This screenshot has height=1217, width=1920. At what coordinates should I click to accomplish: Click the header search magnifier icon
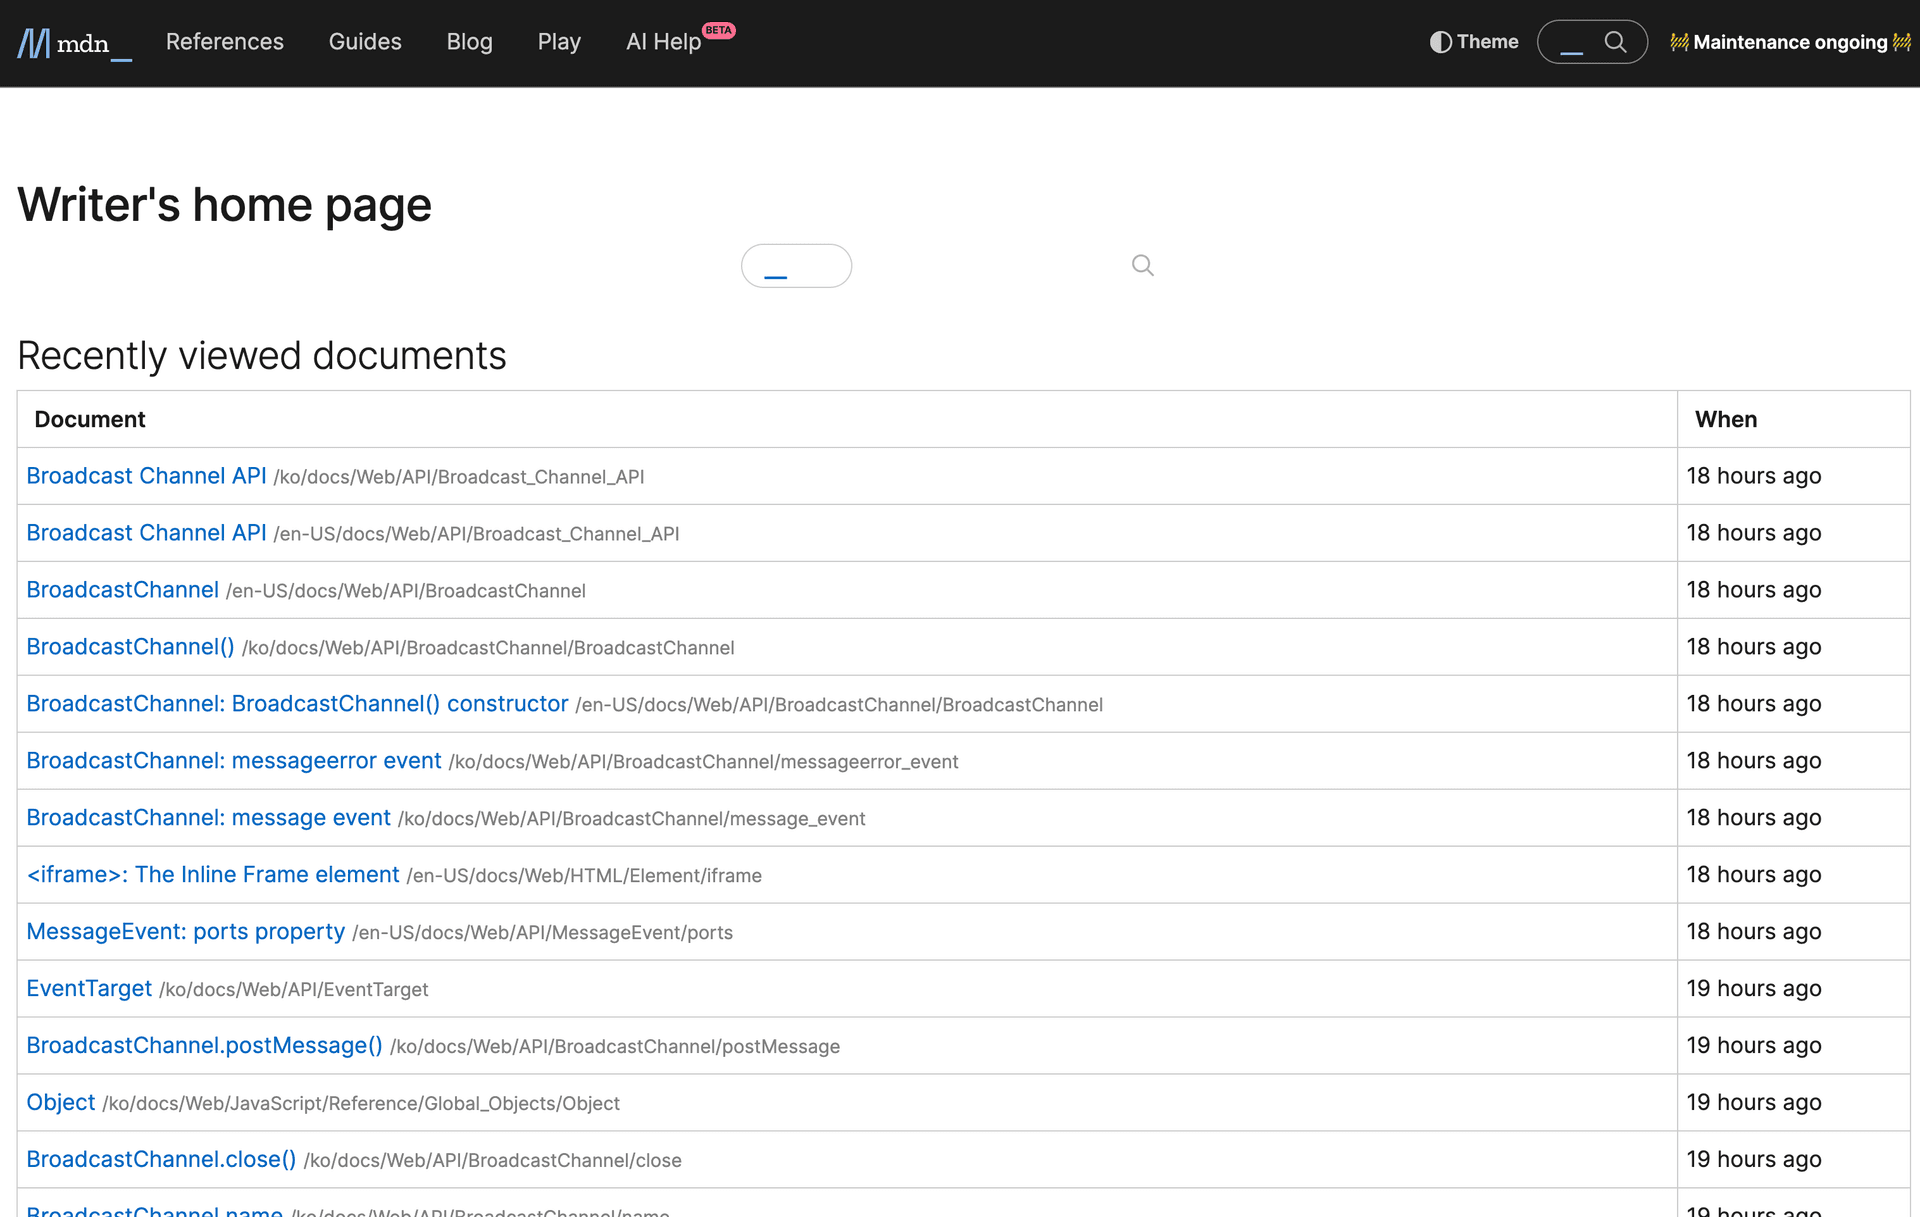point(1615,42)
